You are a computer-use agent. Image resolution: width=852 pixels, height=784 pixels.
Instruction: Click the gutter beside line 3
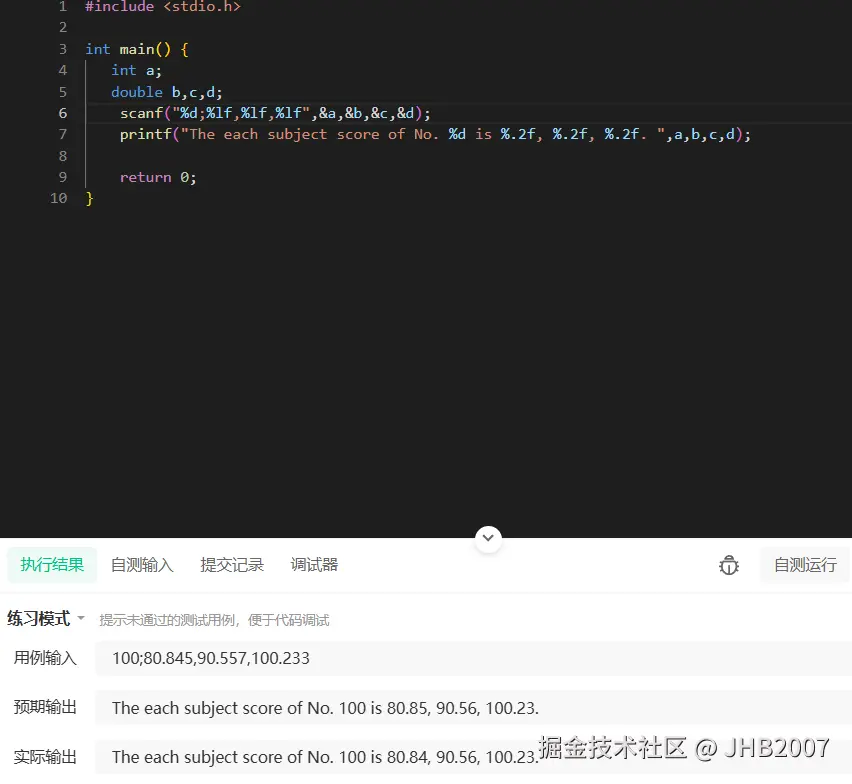click(x=62, y=49)
